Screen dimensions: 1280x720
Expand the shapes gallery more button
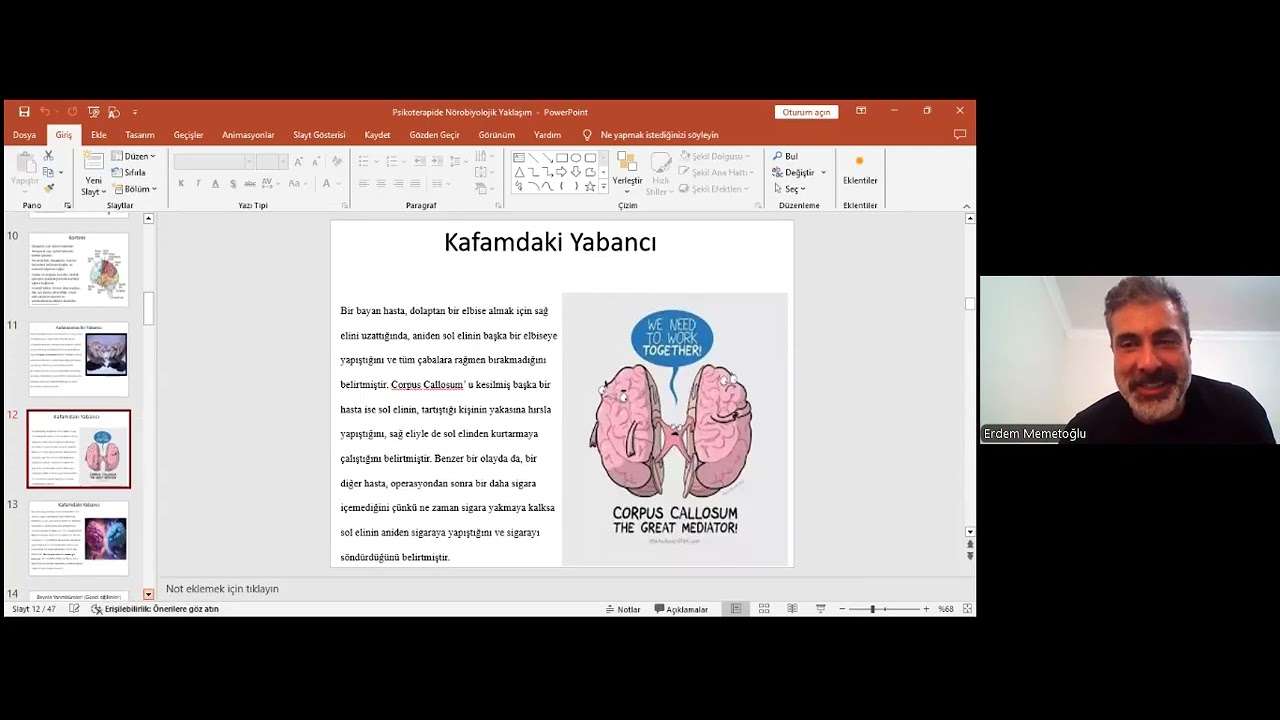603,186
